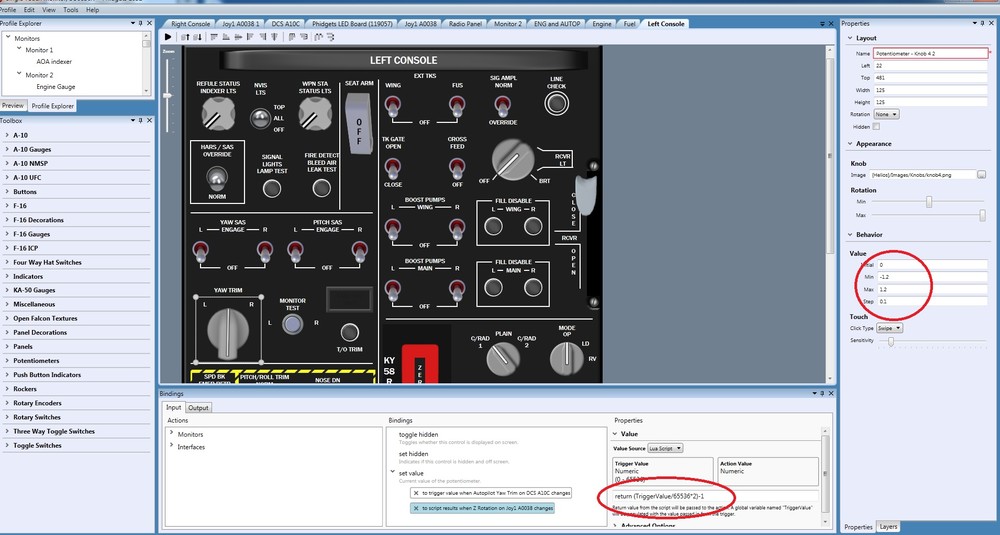Open the Preview panel tab
This screenshot has width=1000, height=535.
[13, 106]
